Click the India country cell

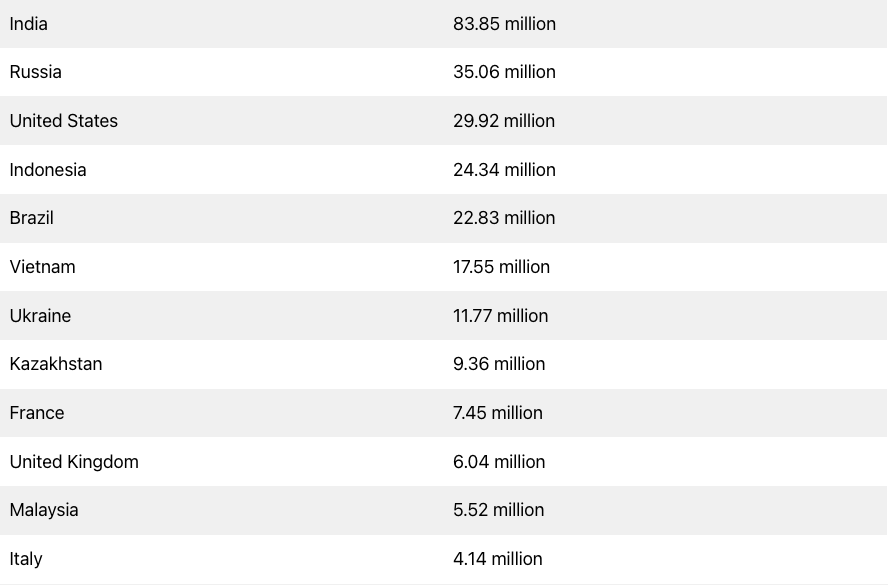pyautogui.click(x=28, y=24)
